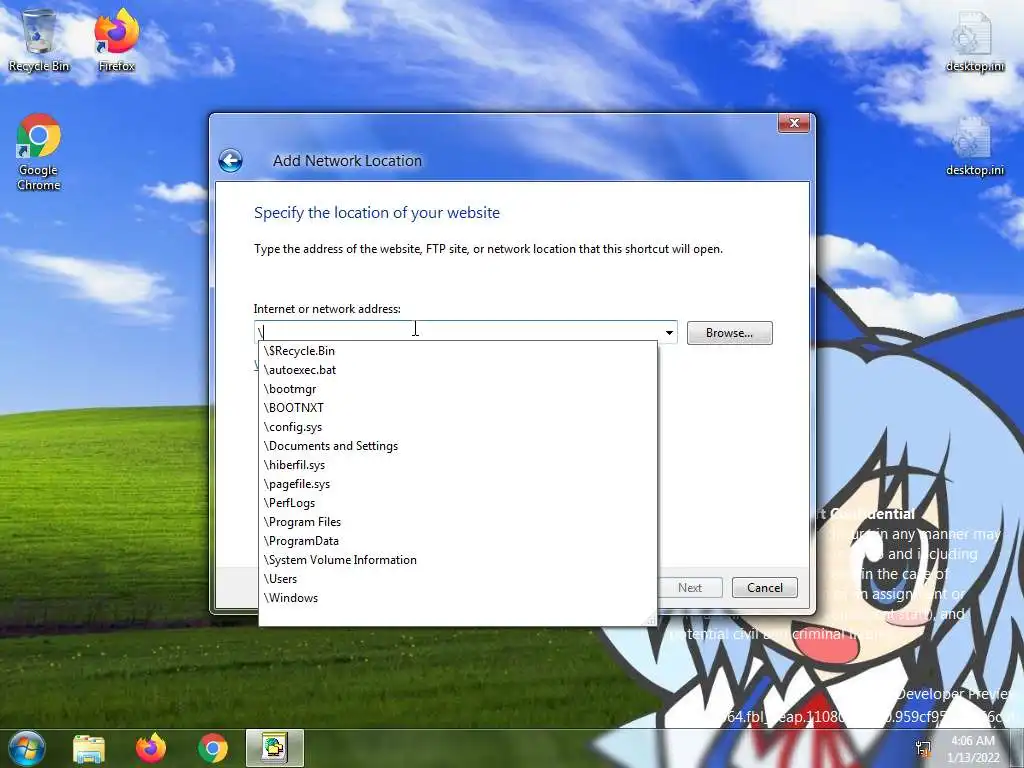Screen dimensions: 1024x768
Task: Pick \System Volume Information autocomplete entry
Action: click(458, 559)
